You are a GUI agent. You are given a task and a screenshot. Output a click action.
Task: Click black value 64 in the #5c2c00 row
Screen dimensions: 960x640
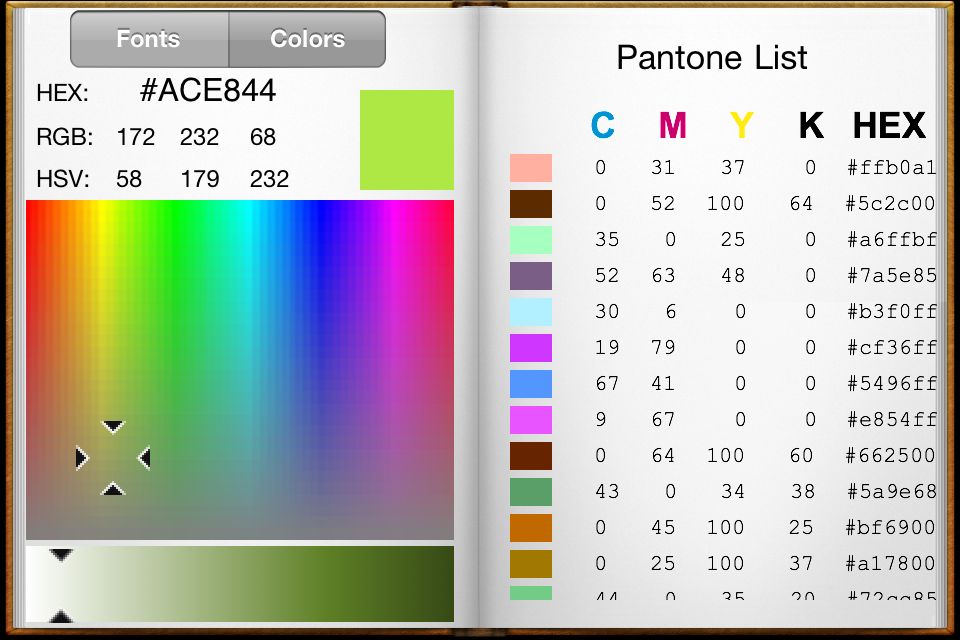[801, 204]
